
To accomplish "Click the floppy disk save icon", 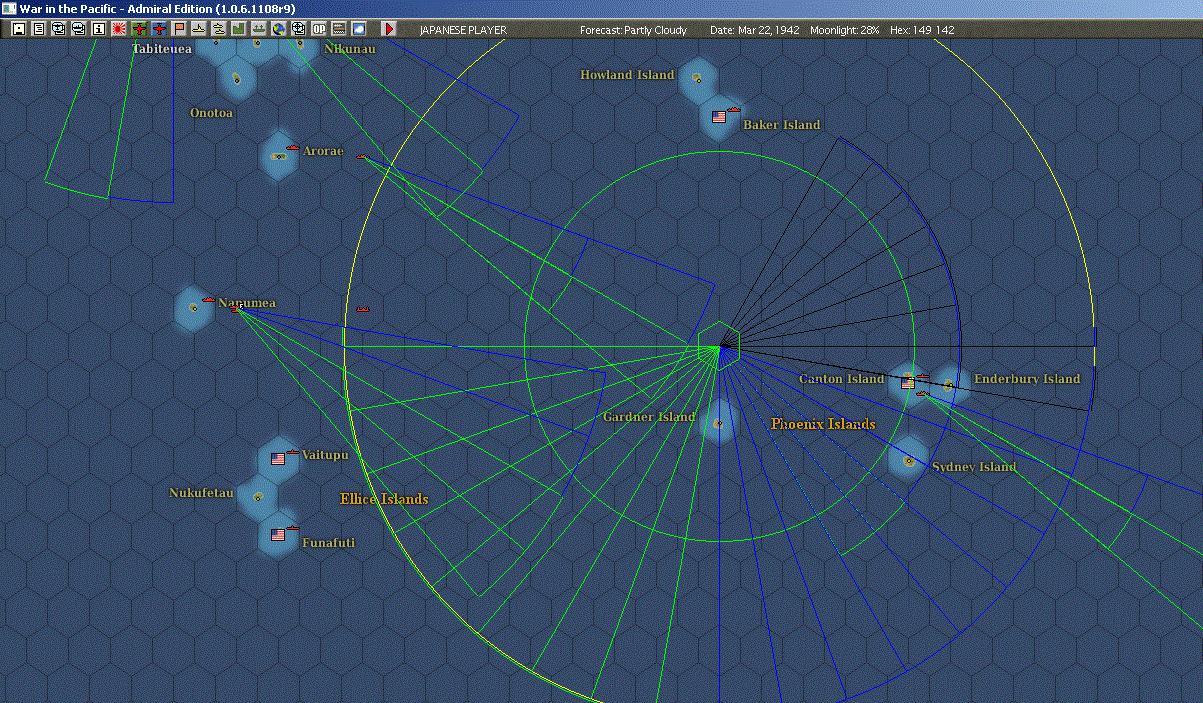I will [19, 29].
